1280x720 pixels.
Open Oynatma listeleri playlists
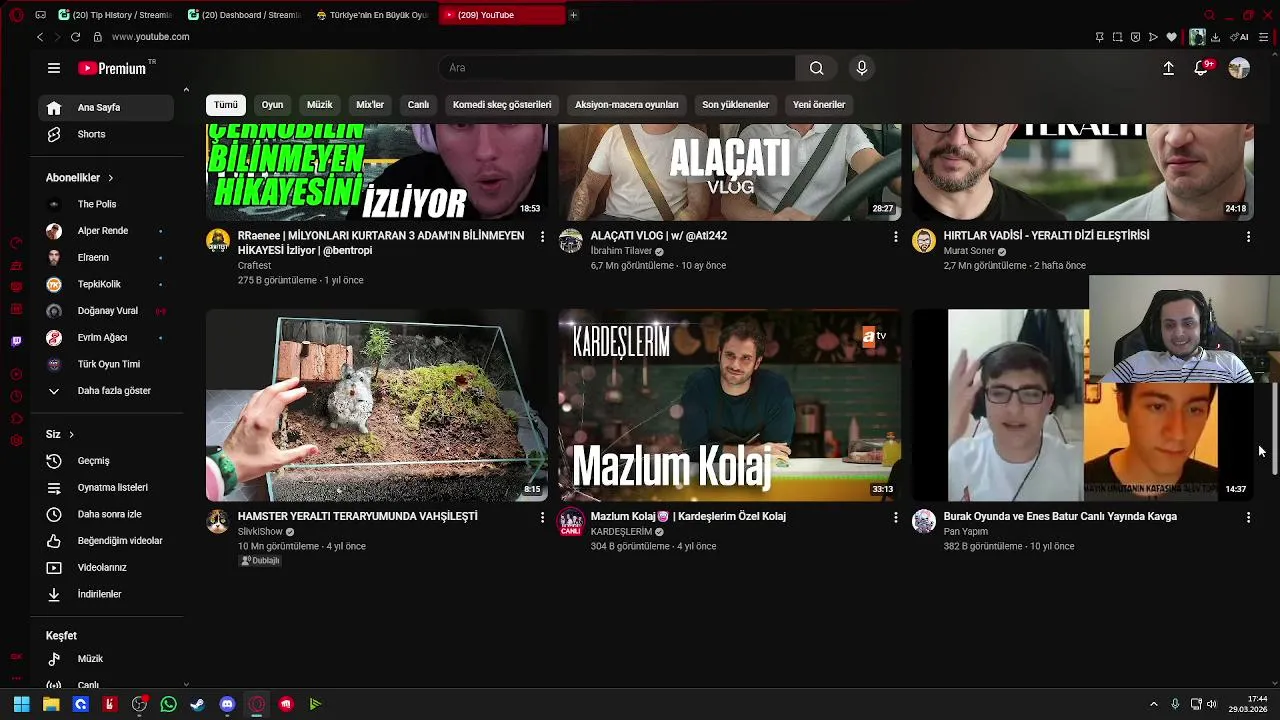click(108, 488)
